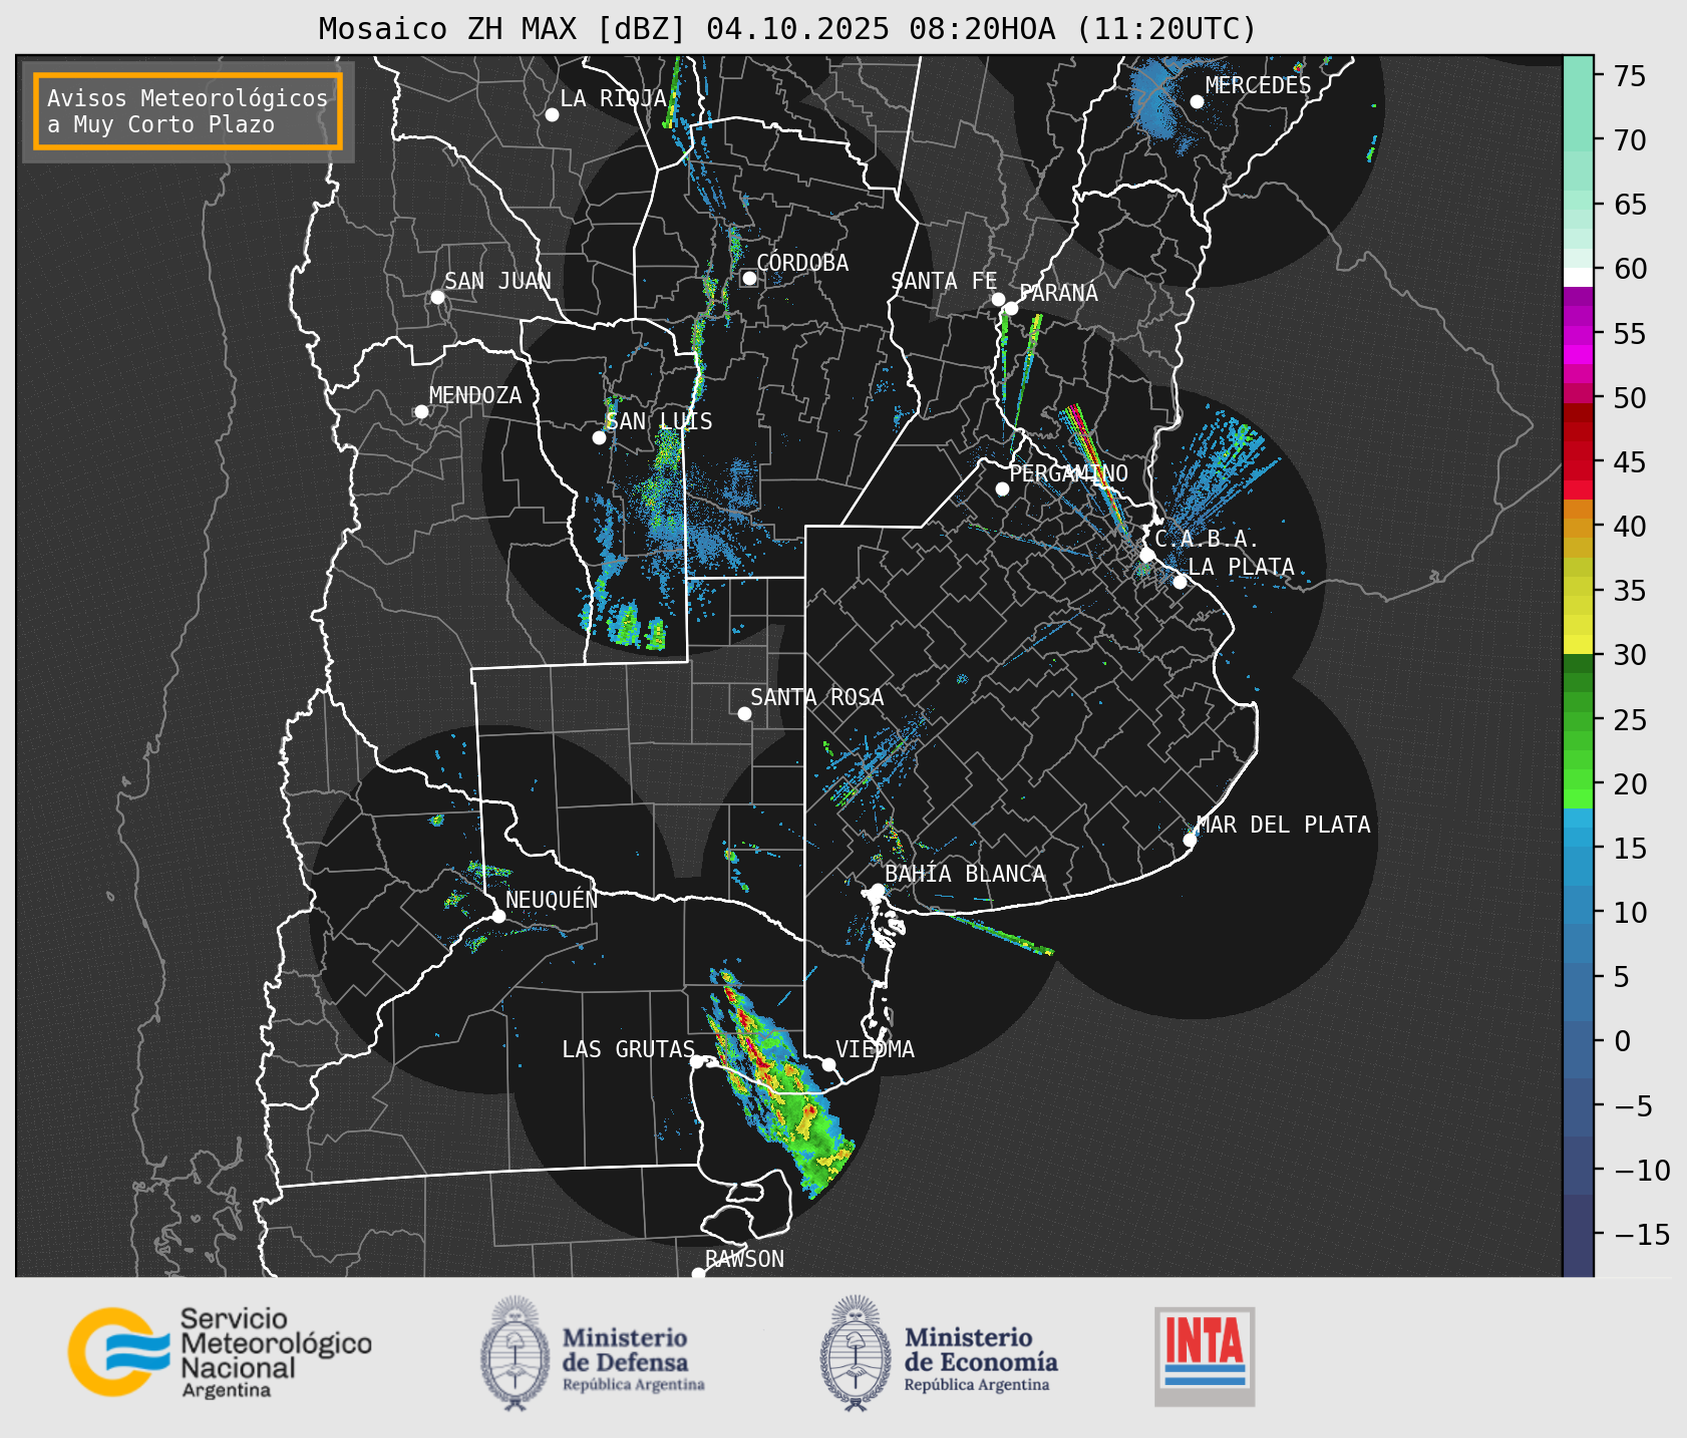Click the white 60 dBZ color band
Viewport: 1687px width, 1438px height.
(1578, 277)
